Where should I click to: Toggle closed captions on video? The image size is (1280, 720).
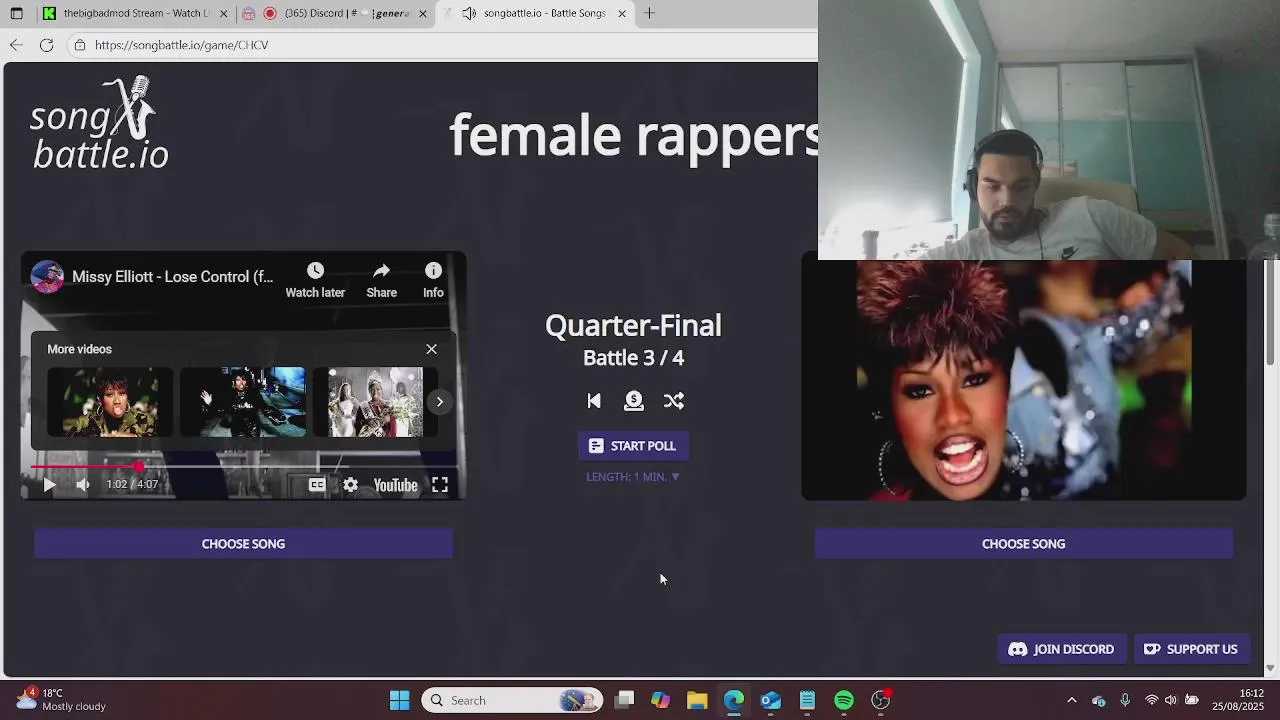click(317, 485)
